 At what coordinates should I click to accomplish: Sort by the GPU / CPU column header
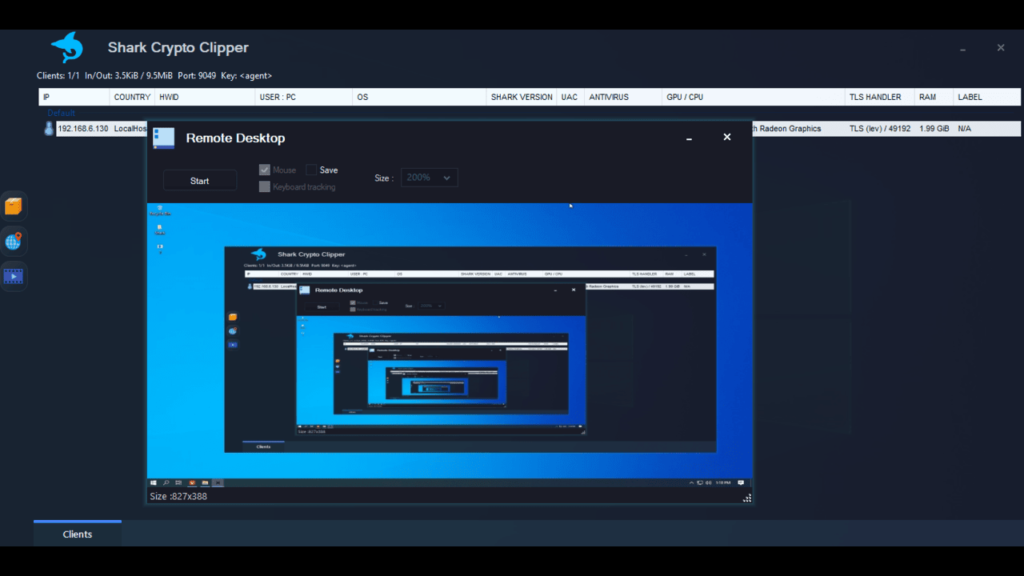[753, 97]
